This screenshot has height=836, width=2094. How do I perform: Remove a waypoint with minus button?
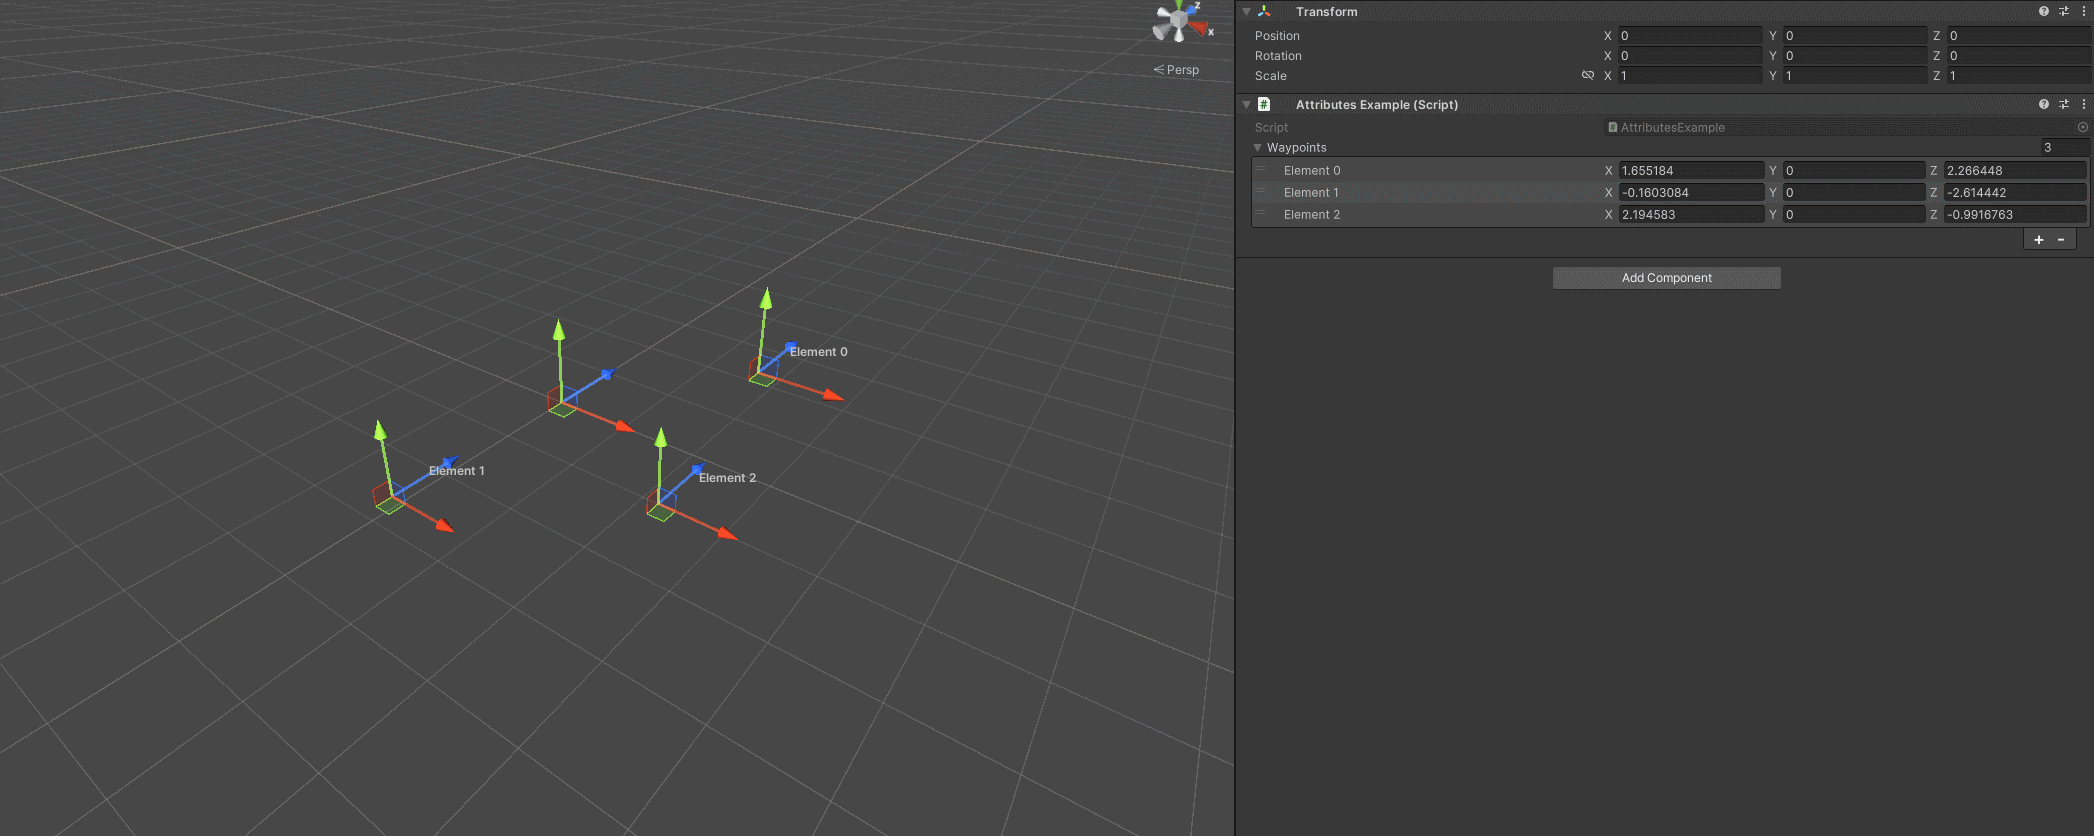tap(2061, 240)
